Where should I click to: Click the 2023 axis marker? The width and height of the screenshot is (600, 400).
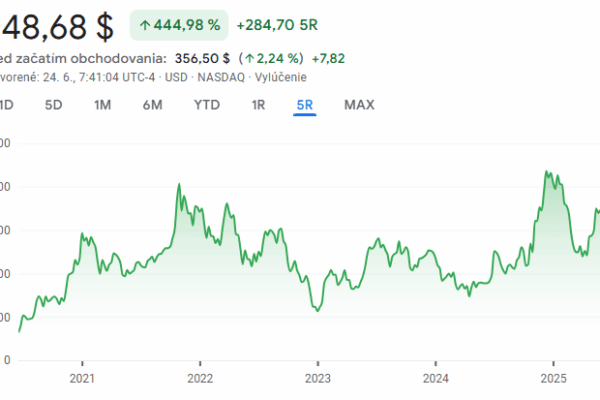pyautogui.click(x=318, y=379)
